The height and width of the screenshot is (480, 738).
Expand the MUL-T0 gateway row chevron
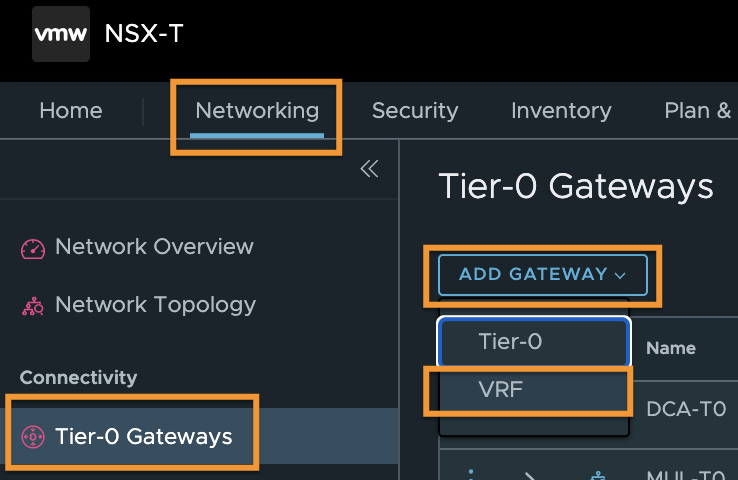(530, 476)
